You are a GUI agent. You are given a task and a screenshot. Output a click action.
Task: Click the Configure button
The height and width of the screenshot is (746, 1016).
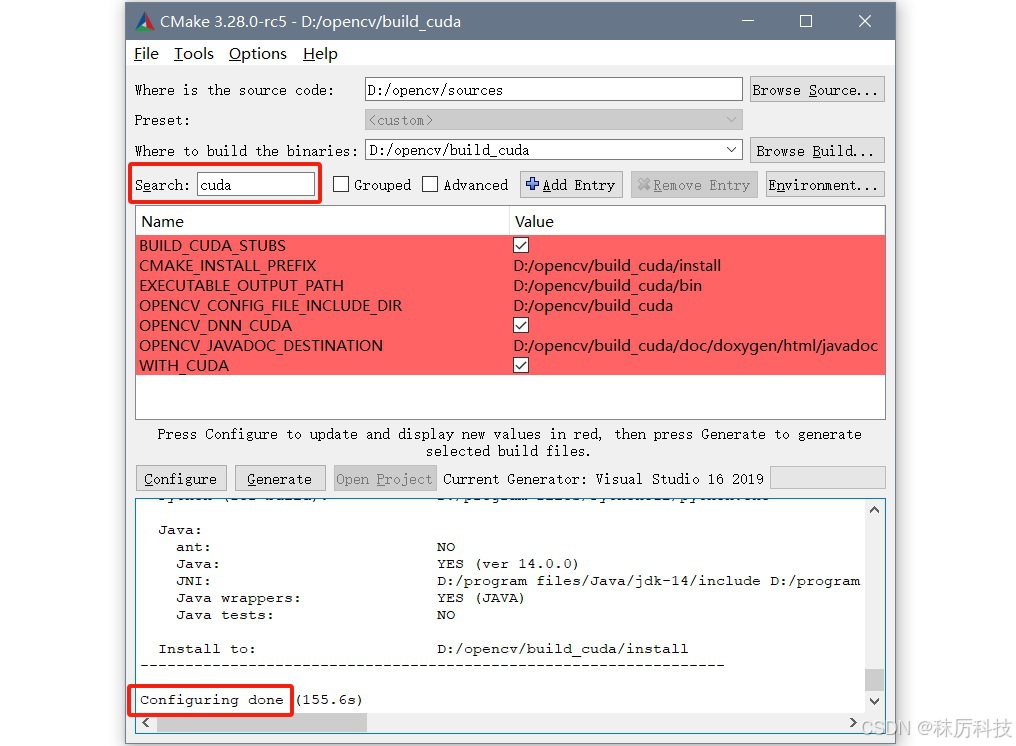pos(181,478)
